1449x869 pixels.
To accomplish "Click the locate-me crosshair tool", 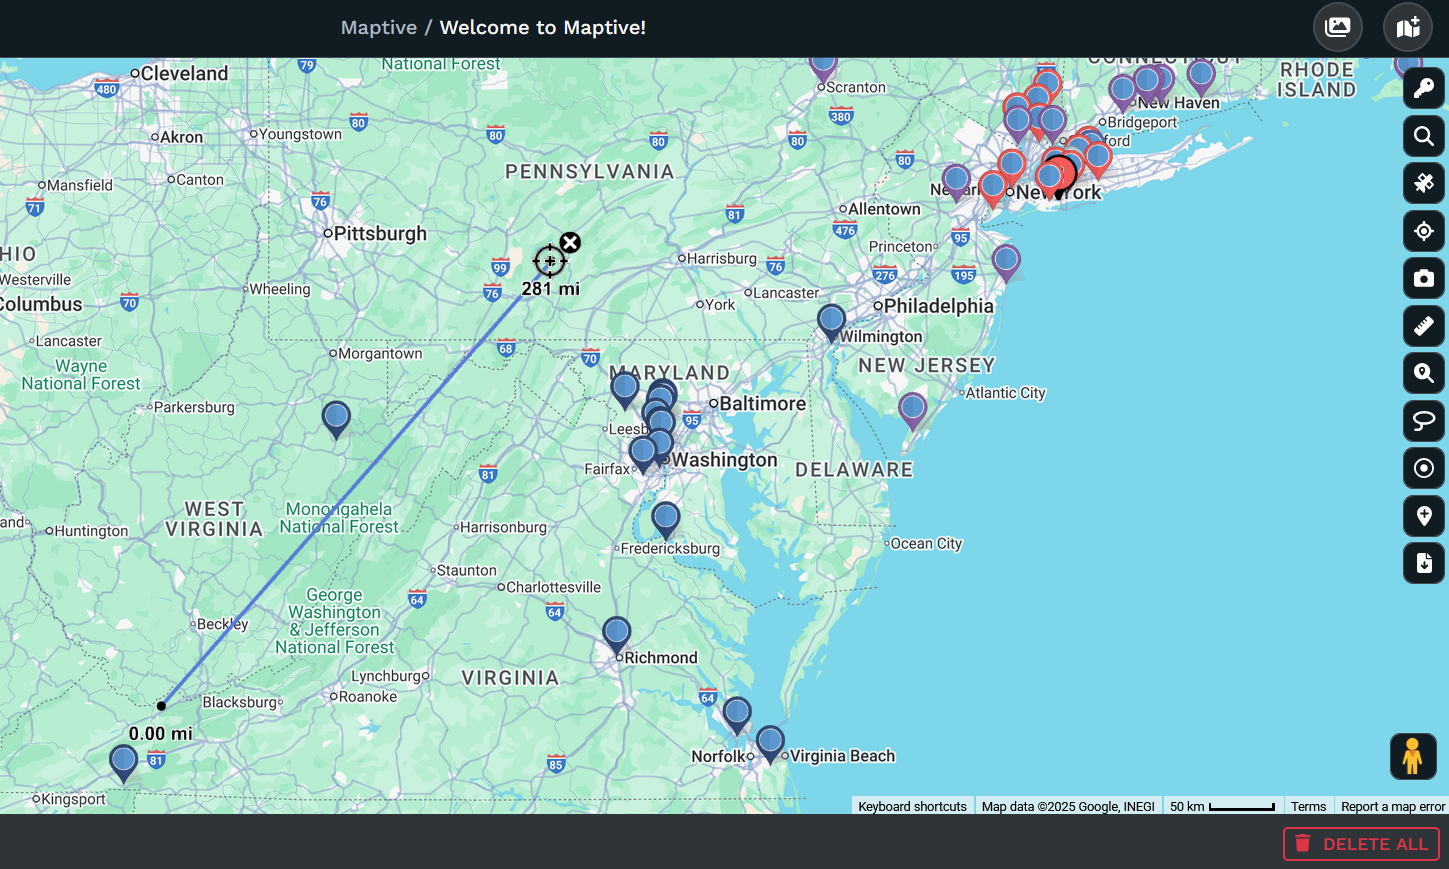I will coord(1424,231).
